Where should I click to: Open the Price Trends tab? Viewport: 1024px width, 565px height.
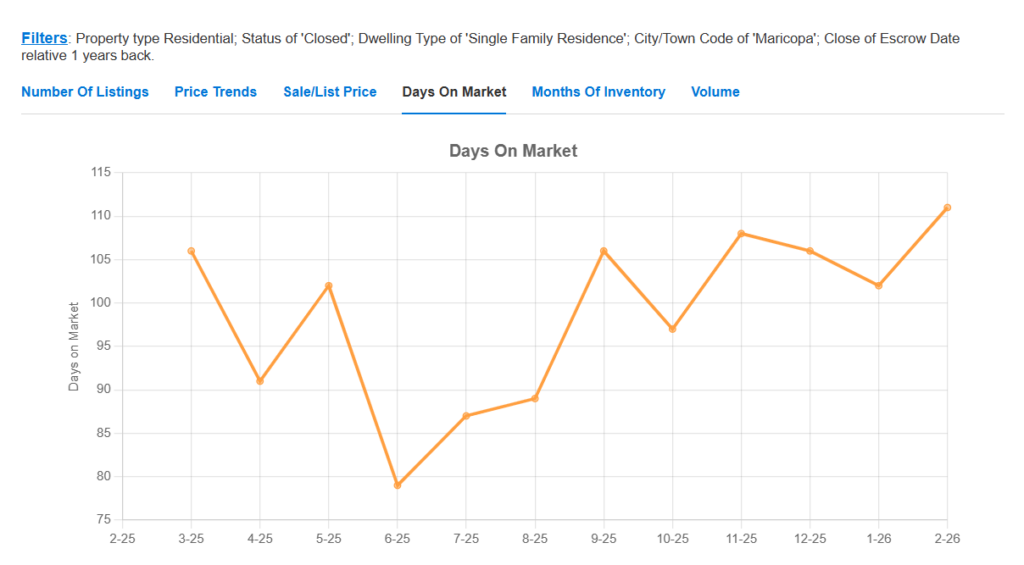pos(215,92)
